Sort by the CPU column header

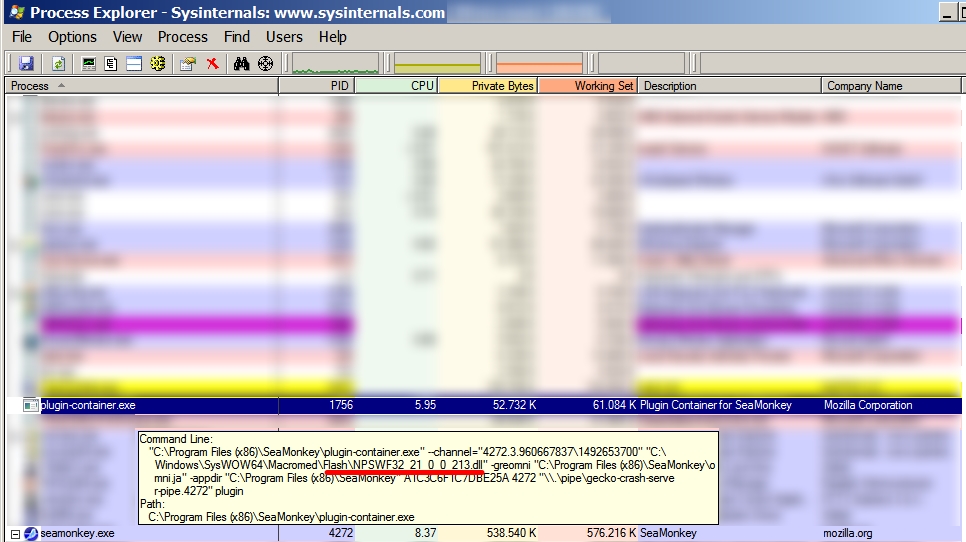coord(396,86)
